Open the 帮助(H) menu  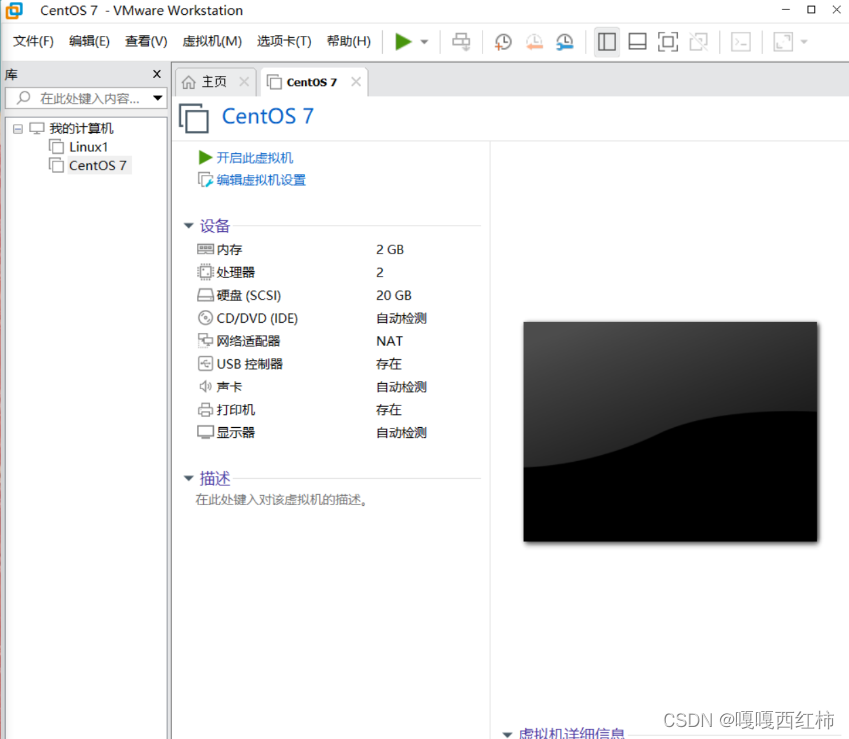coord(349,41)
